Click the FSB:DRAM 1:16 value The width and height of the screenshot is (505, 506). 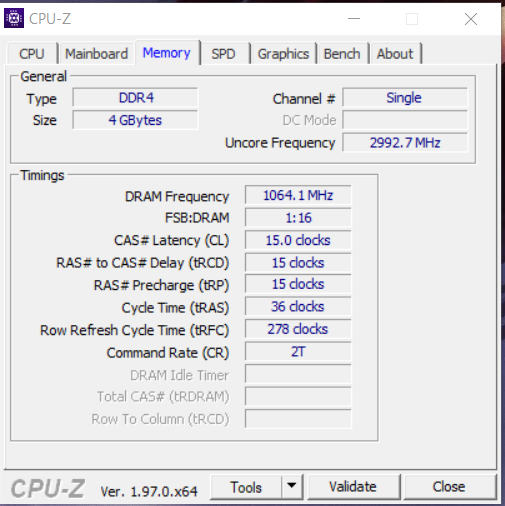(298, 218)
